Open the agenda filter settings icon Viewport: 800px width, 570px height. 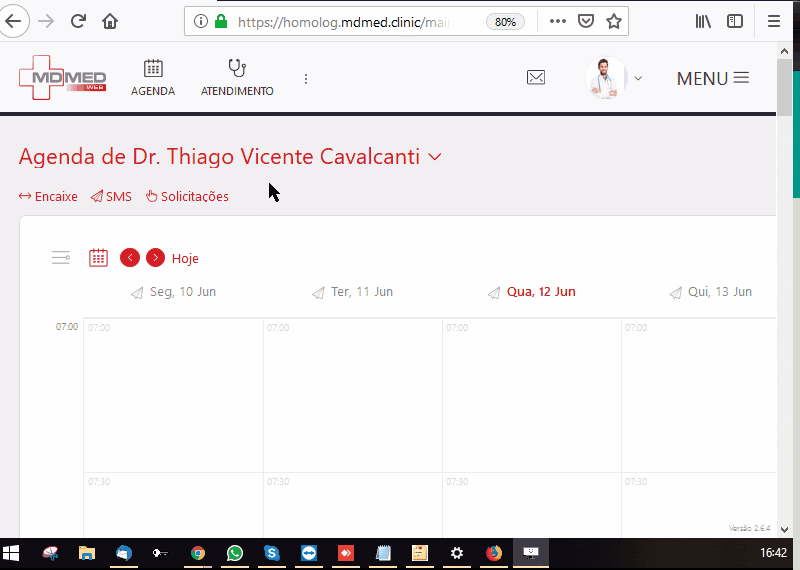[x=61, y=258]
